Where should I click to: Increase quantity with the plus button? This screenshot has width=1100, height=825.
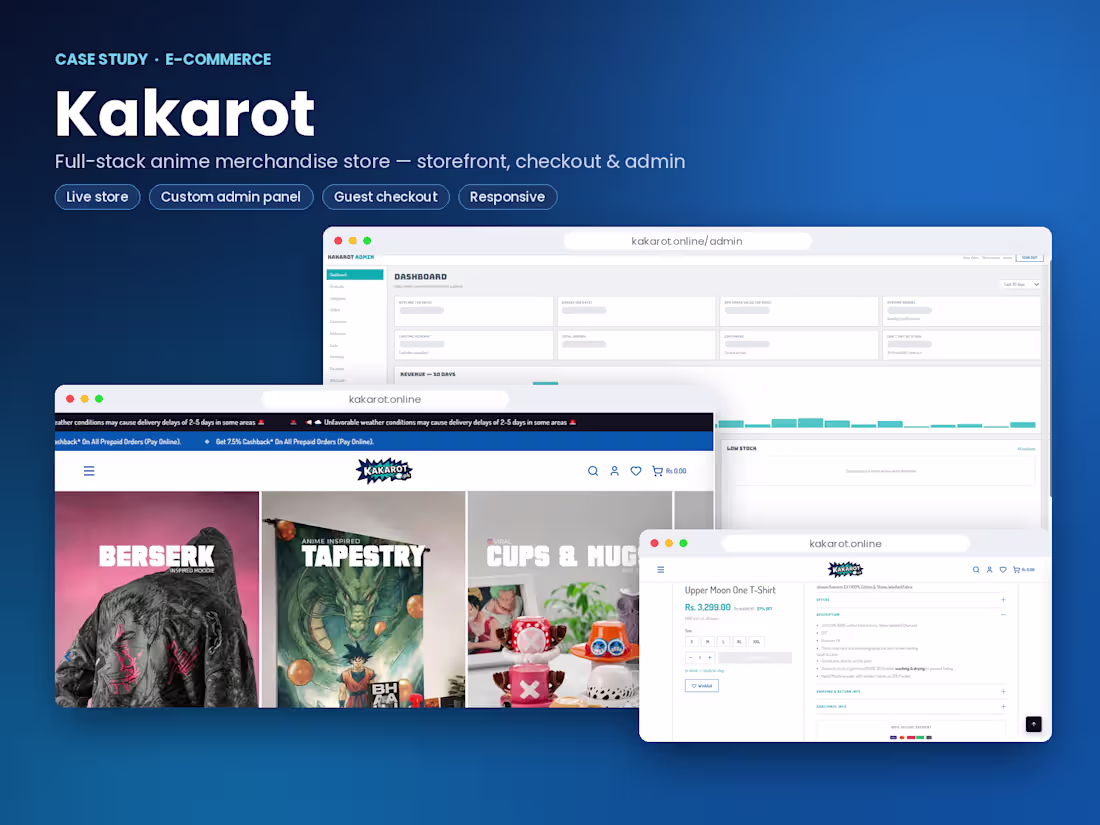[x=710, y=657]
